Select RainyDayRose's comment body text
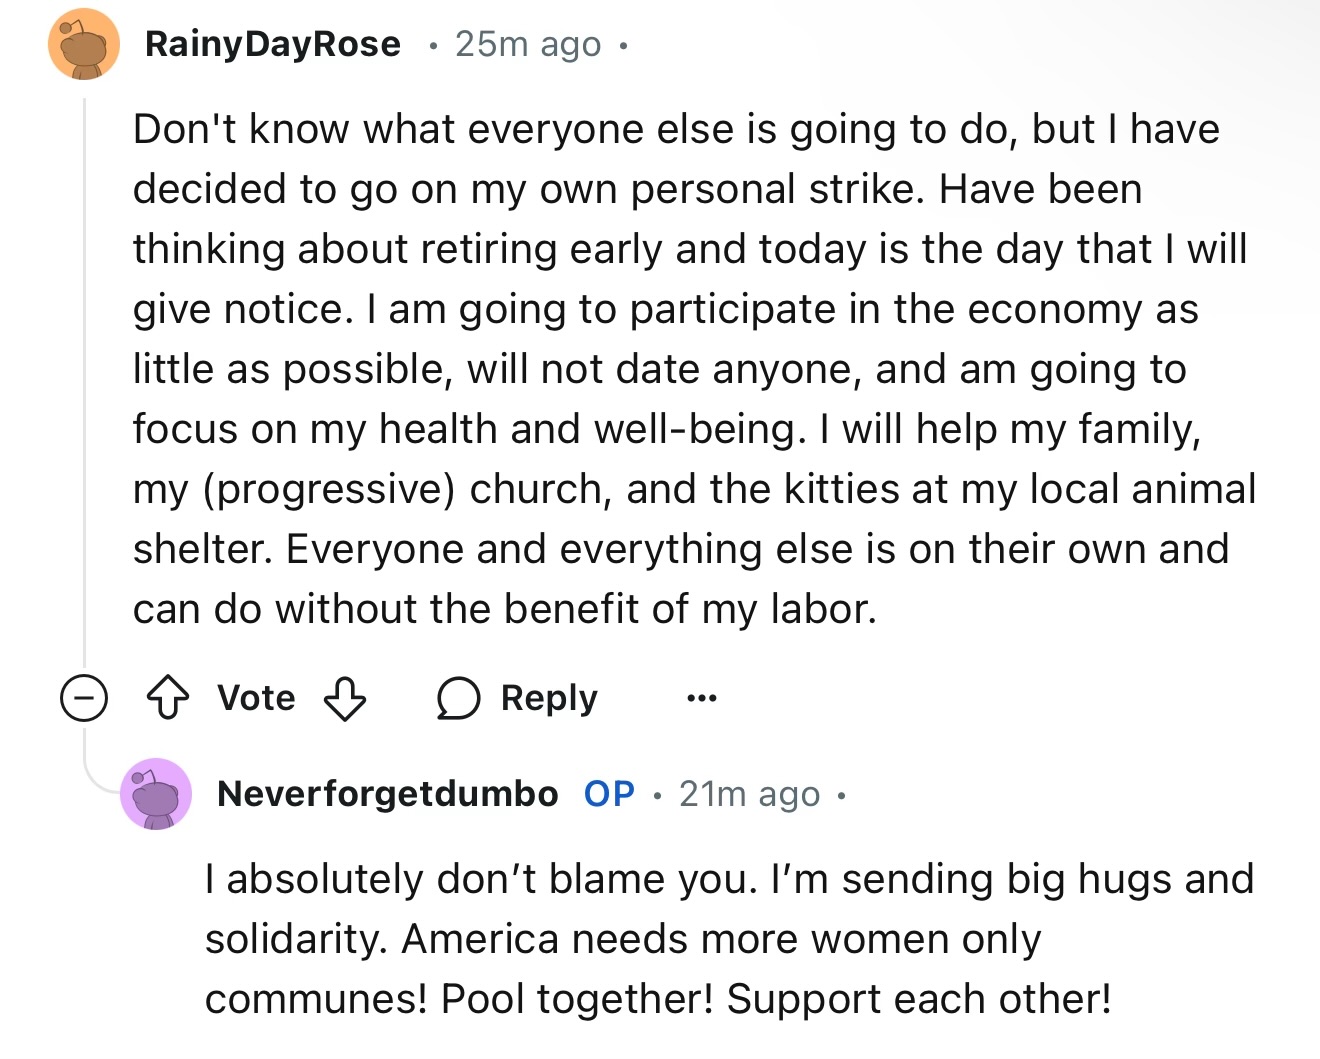 (x=690, y=369)
